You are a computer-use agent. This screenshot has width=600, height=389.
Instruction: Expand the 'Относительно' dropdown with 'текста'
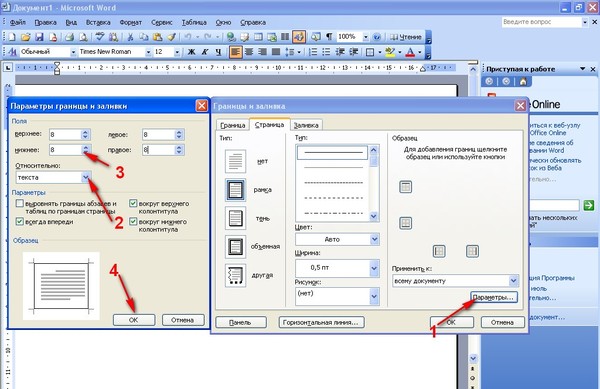tap(86, 177)
